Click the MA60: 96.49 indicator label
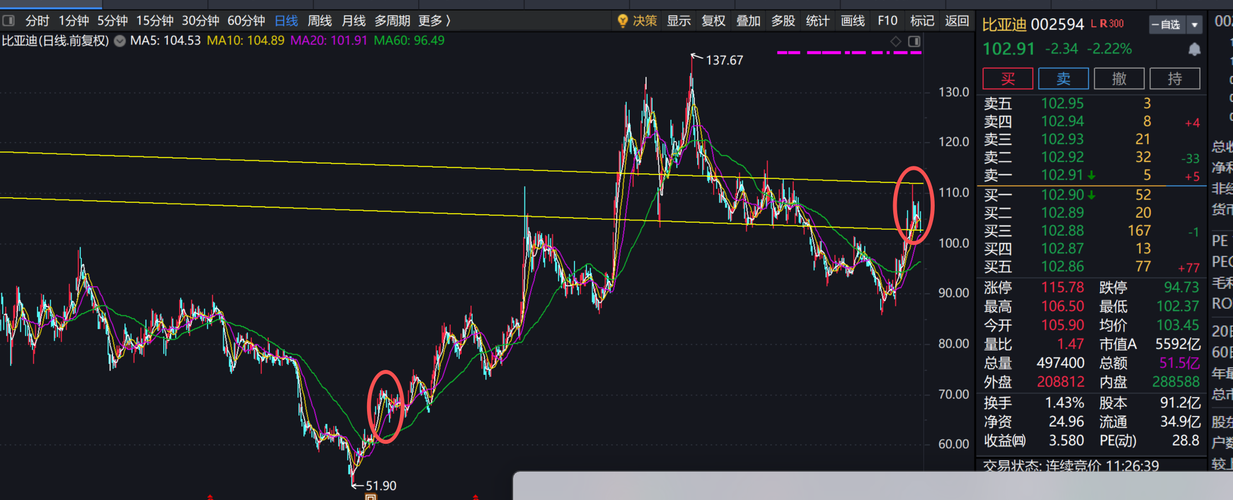The width and height of the screenshot is (1233, 500). pos(408,40)
